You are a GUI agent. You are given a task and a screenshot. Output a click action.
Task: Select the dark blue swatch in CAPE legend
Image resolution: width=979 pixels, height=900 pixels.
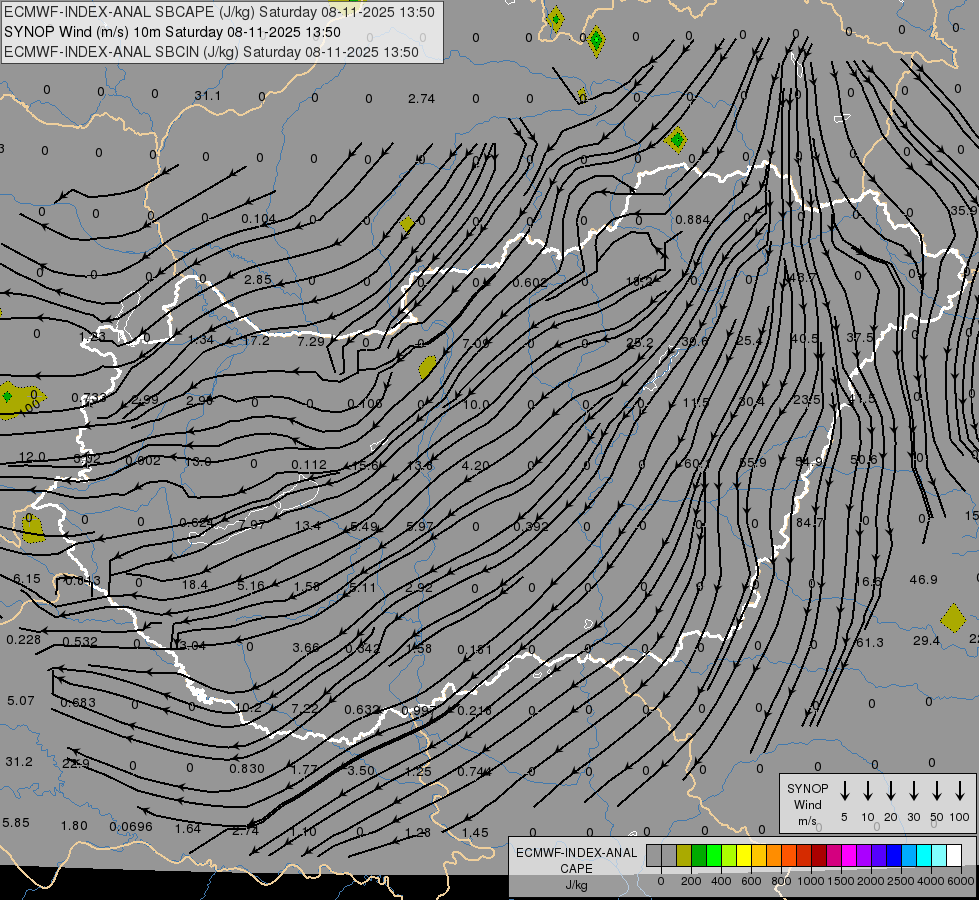point(894,856)
